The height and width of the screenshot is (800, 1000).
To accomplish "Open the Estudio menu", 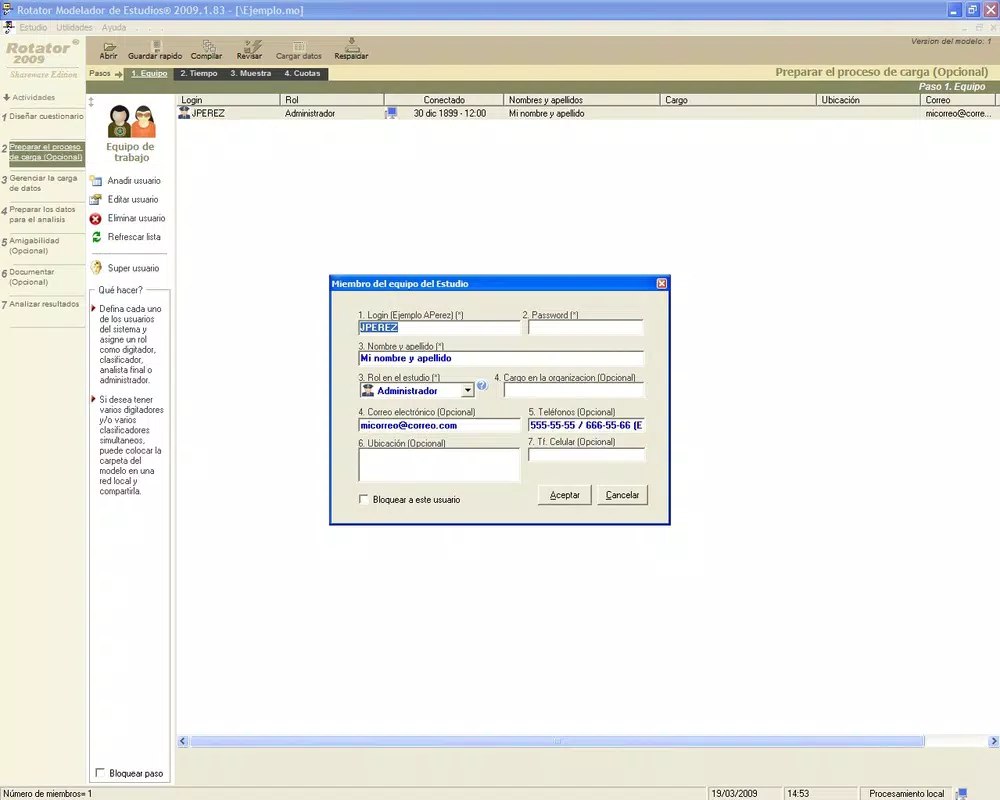I will [x=33, y=27].
